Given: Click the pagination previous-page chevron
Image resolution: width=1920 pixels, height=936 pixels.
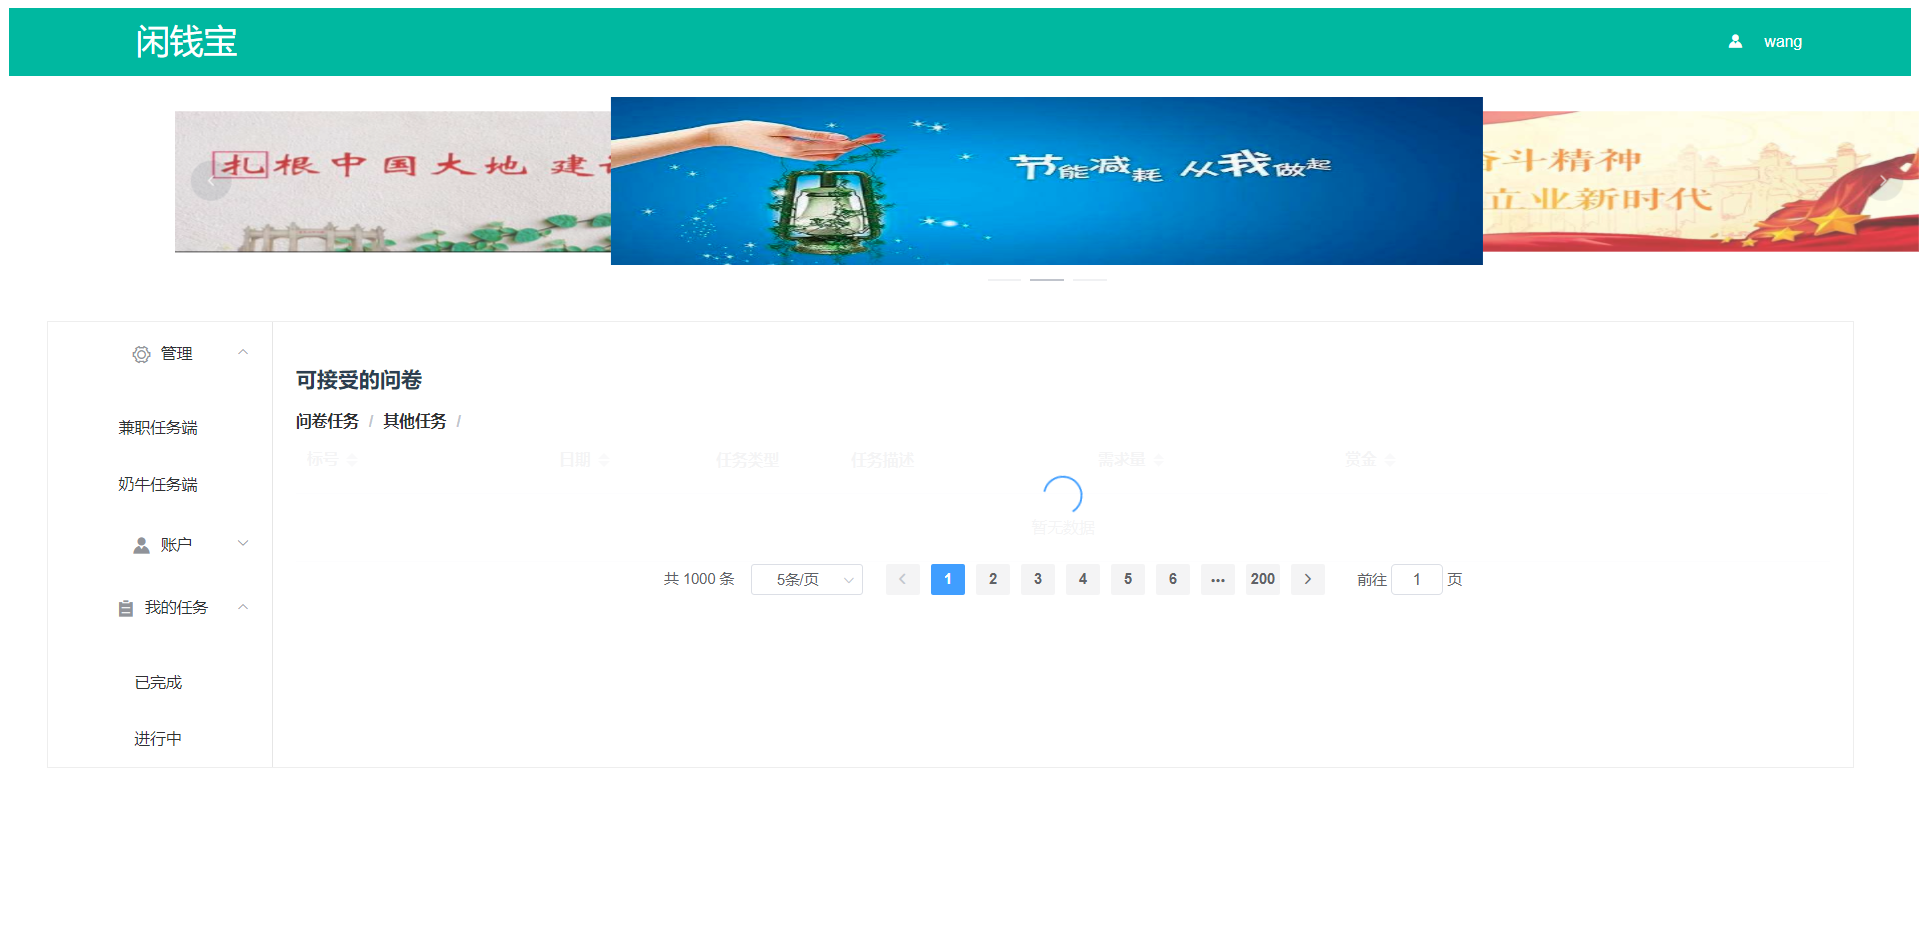Looking at the screenshot, I should point(902,579).
